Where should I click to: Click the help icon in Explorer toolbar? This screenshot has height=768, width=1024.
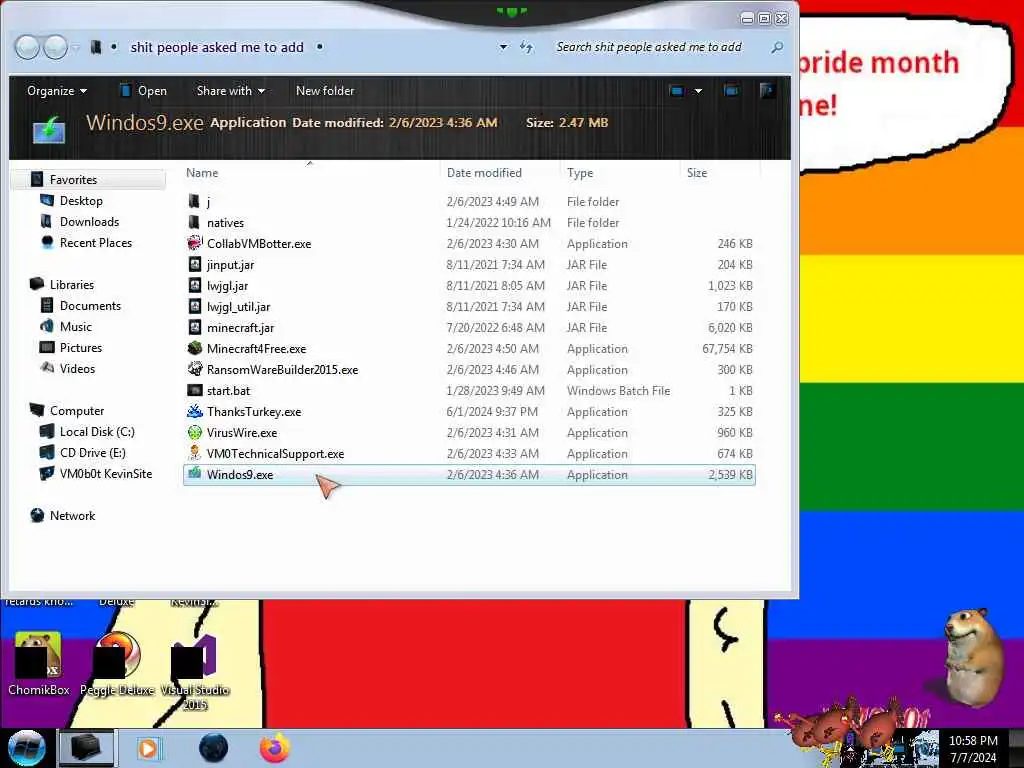click(x=767, y=91)
